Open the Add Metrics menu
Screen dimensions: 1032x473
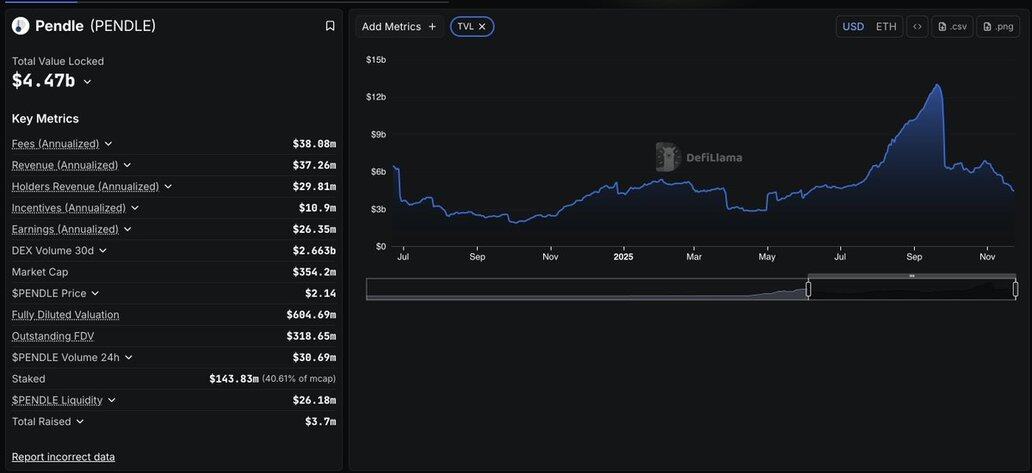tap(399, 27)
